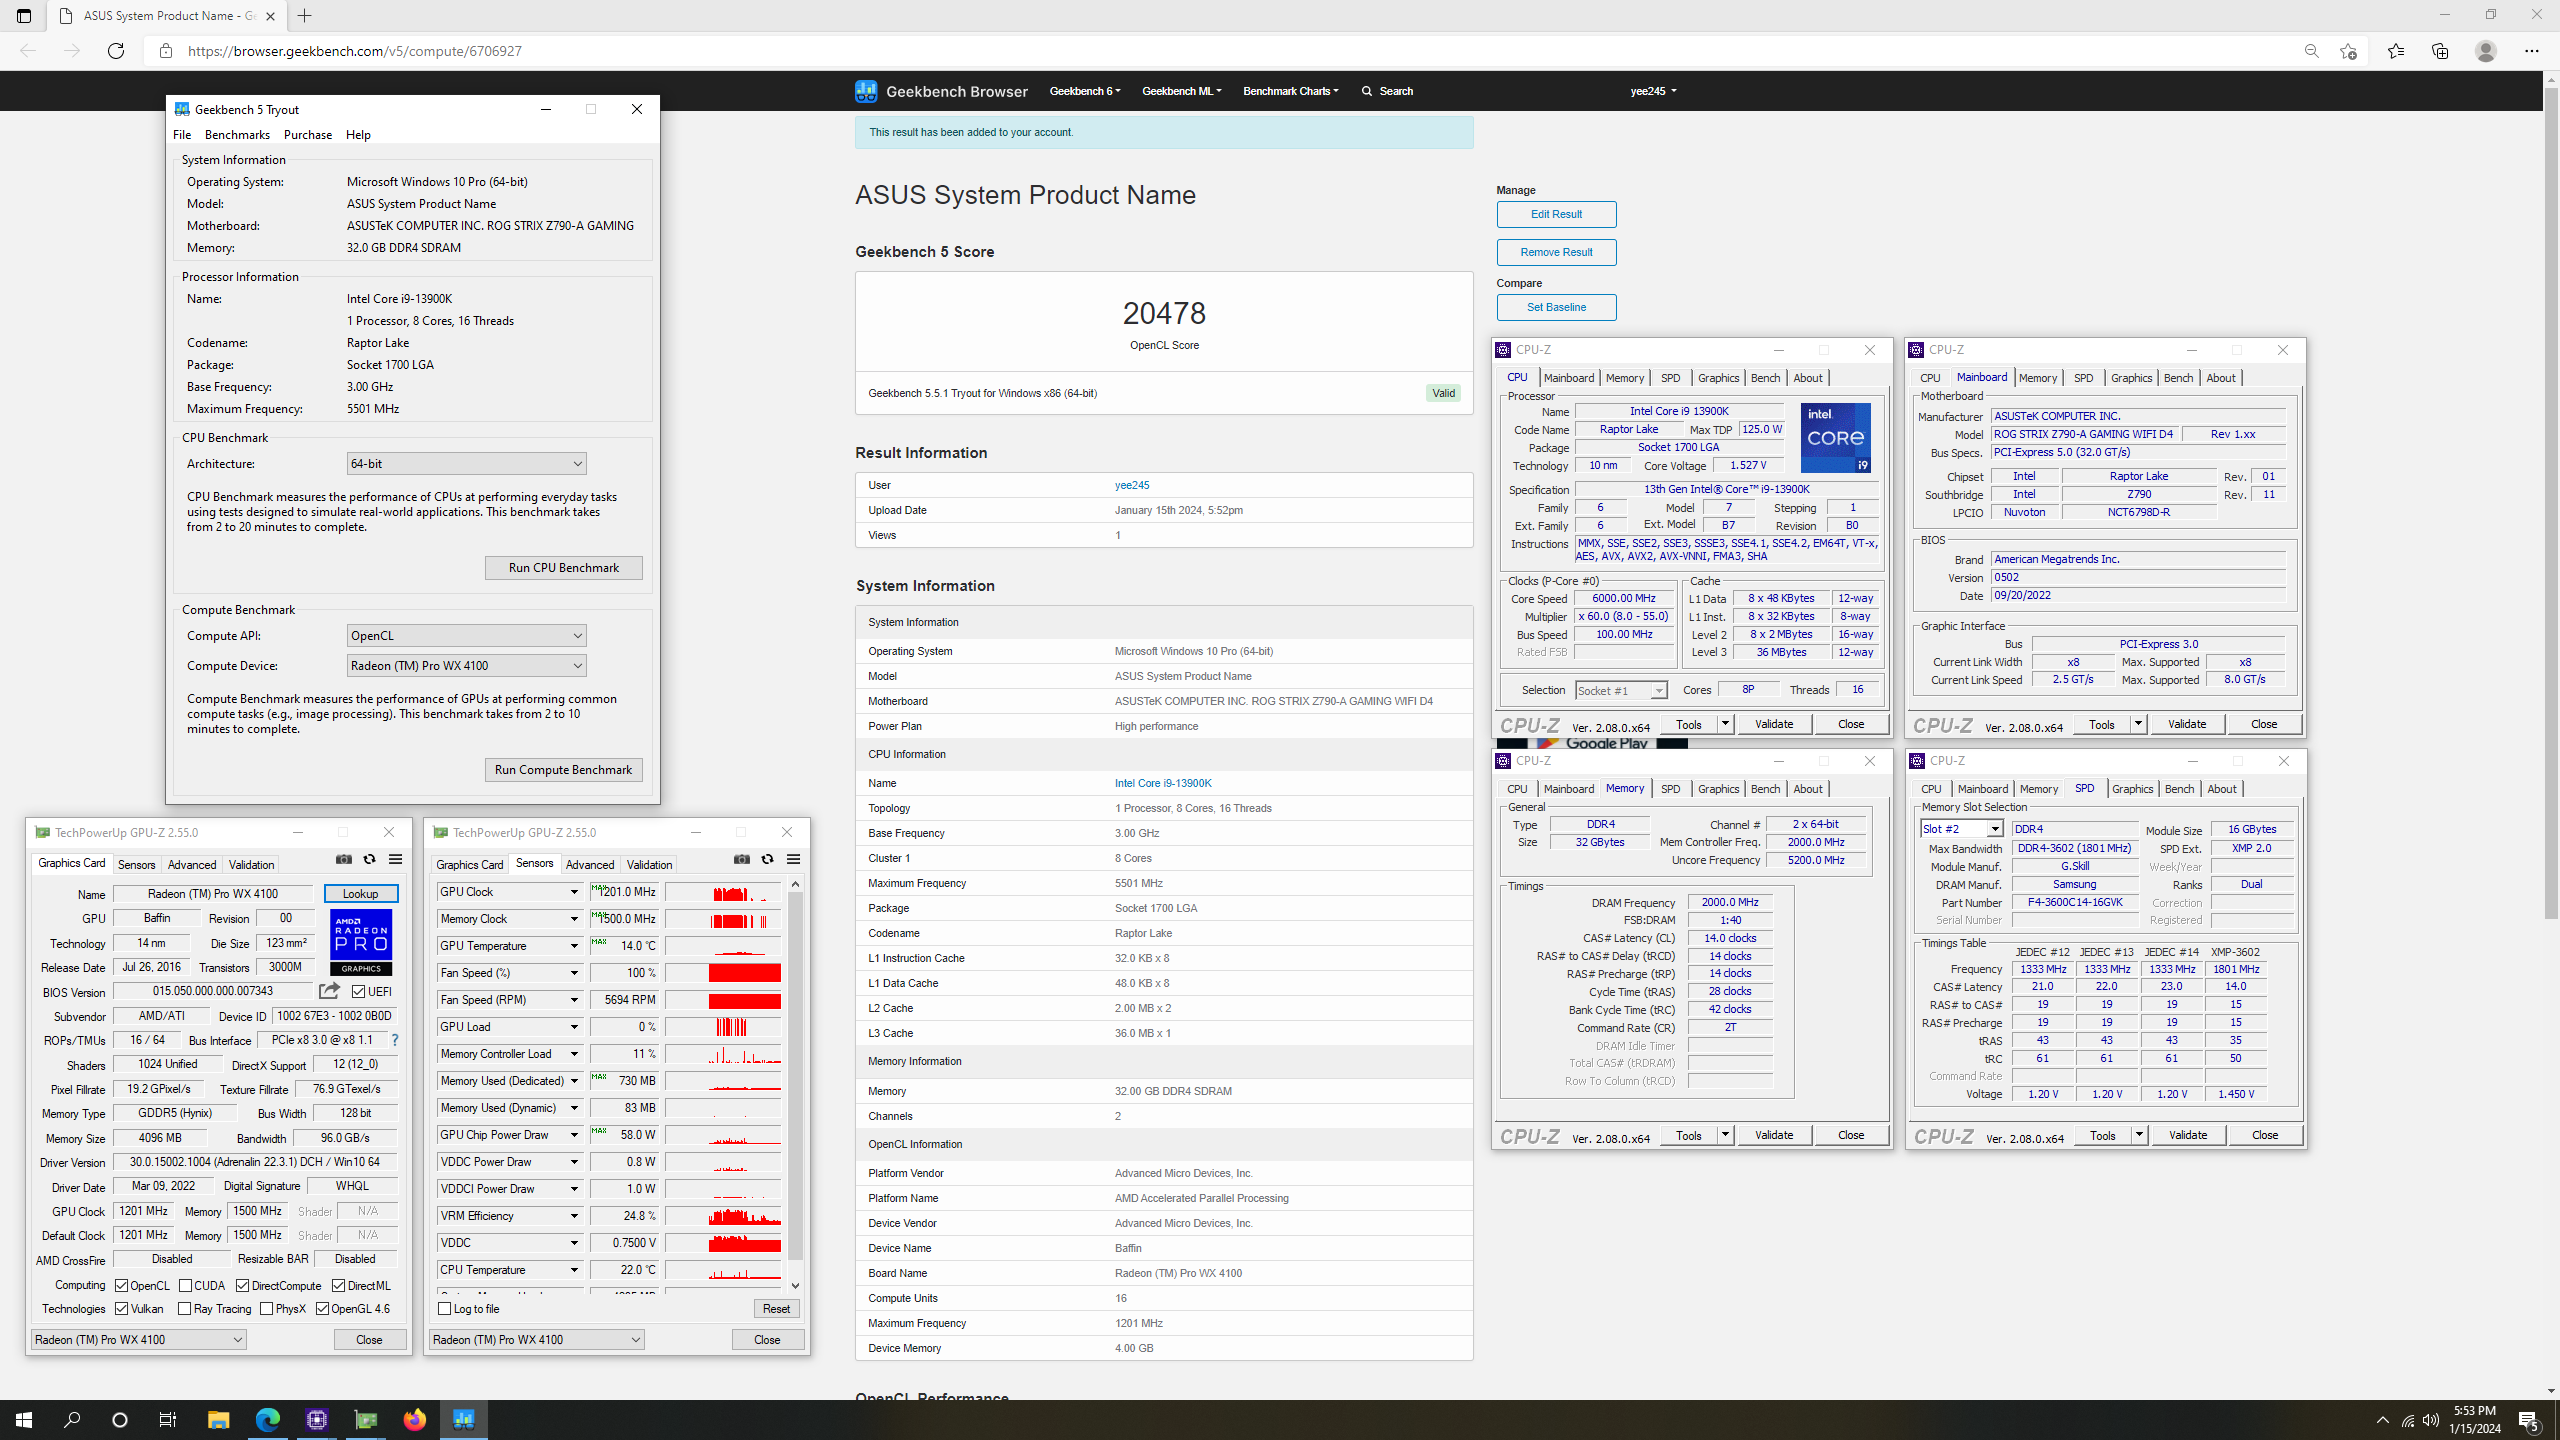Viewport: 2560px width, 1440px height.
Task: Open the browser Favorites list icon
Action: pos(2396,51)
